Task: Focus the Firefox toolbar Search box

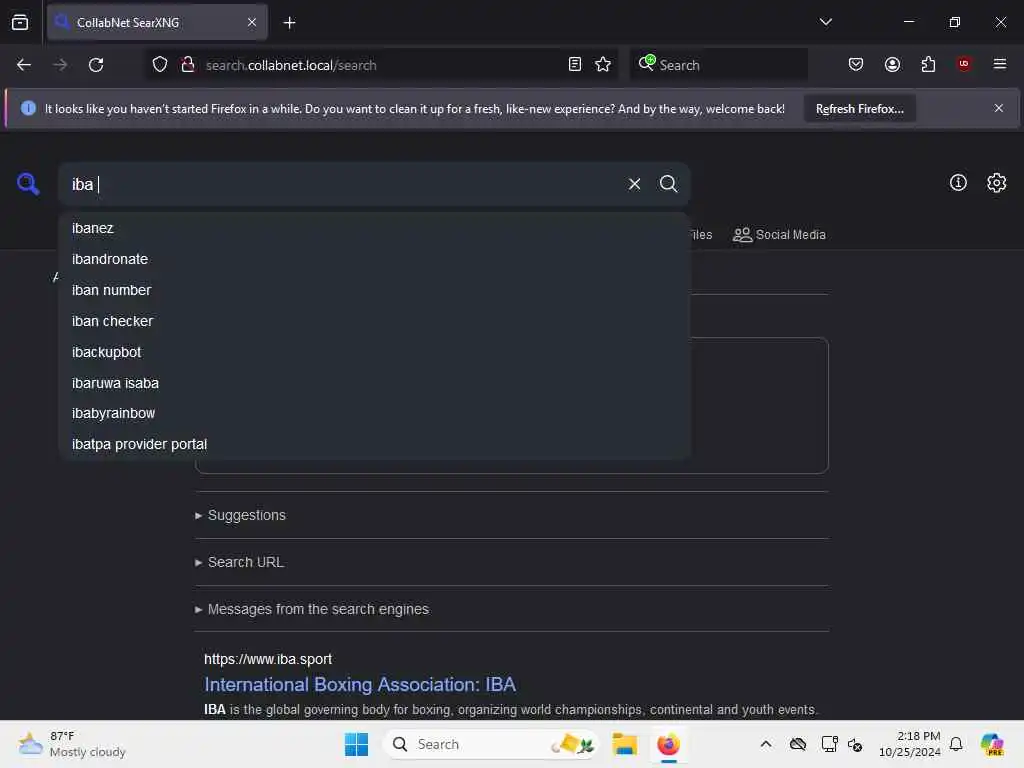Action: (x=718, y=65)
